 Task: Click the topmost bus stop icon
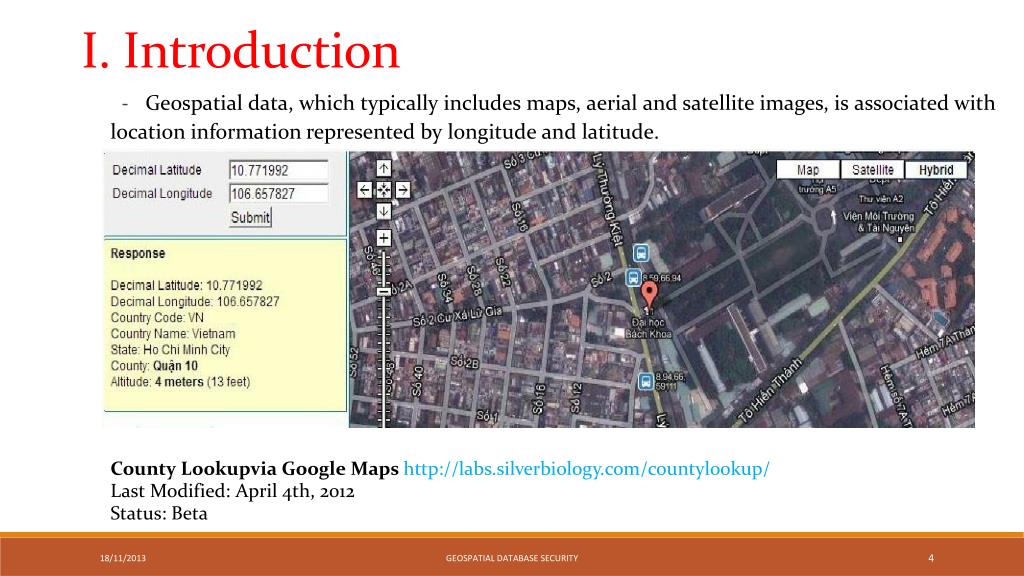pyautogui.click(x=641, y=253)
